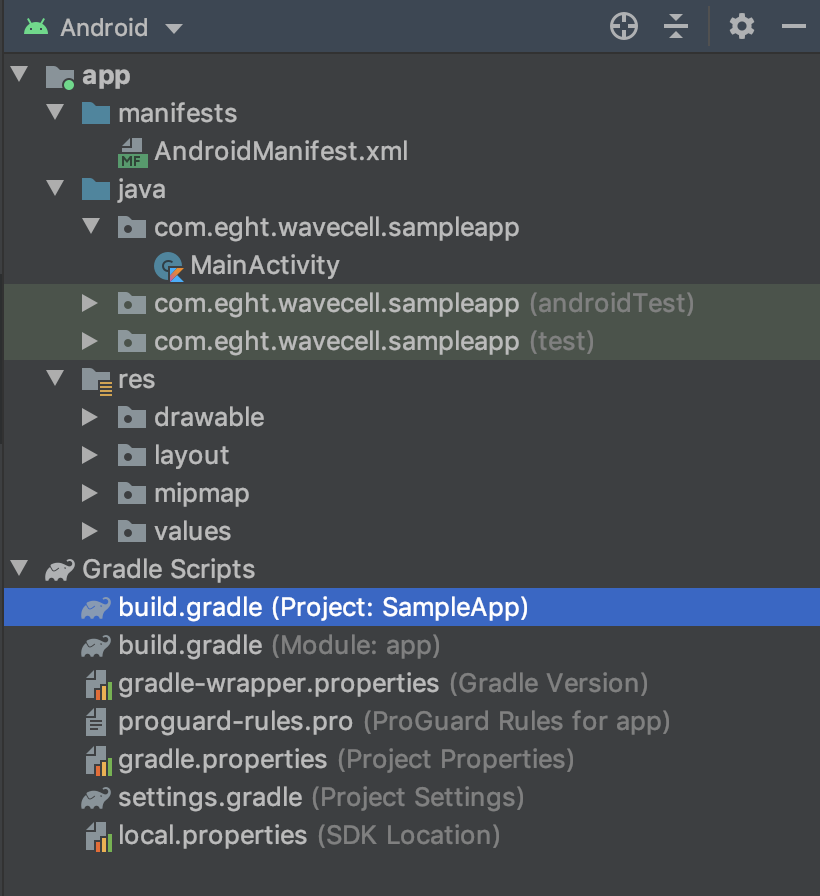Expand the values resource folder
The image size is (820, 896).
91,531
